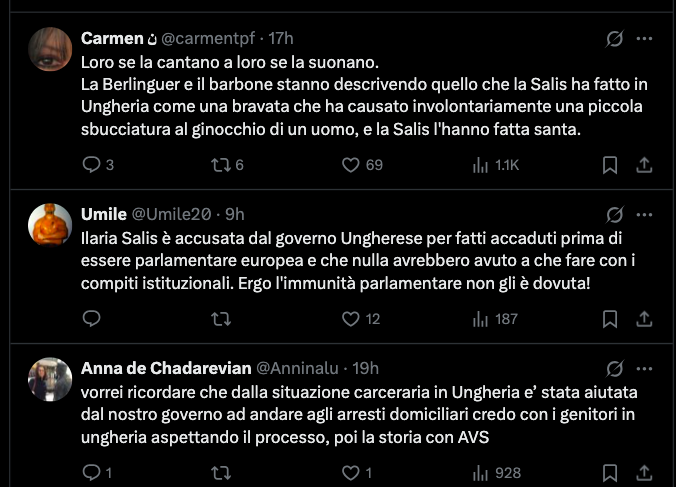
Task: Open more options on Anna de Chadarevian's tweet
Action: (x=645, y=369)
